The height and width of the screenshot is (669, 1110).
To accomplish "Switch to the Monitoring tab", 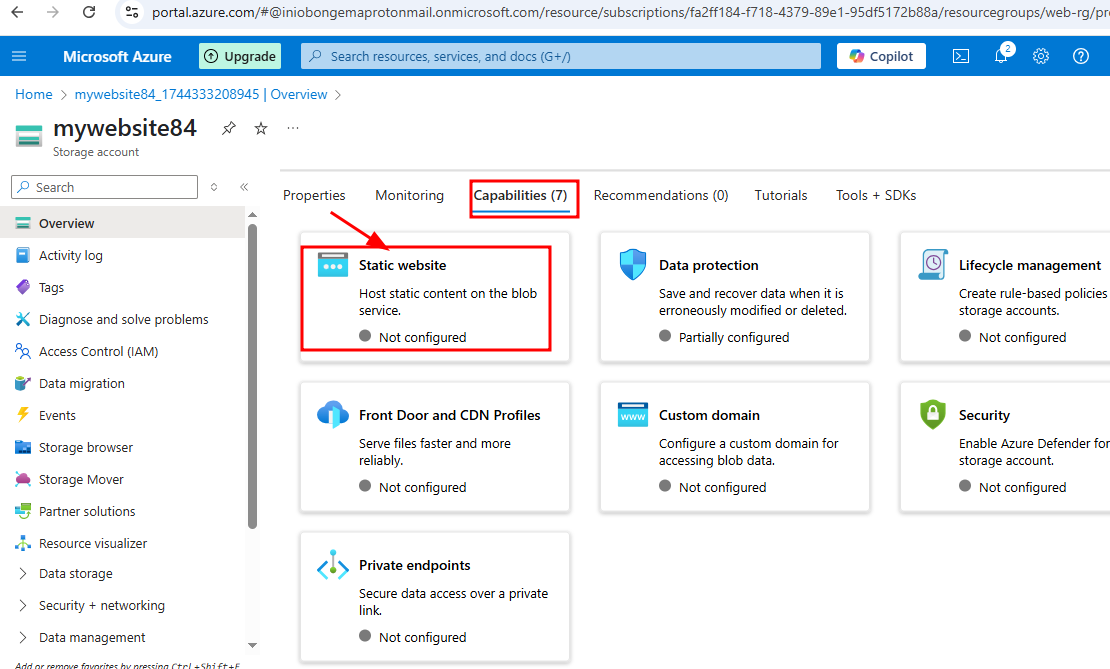I will coord(409,195).
